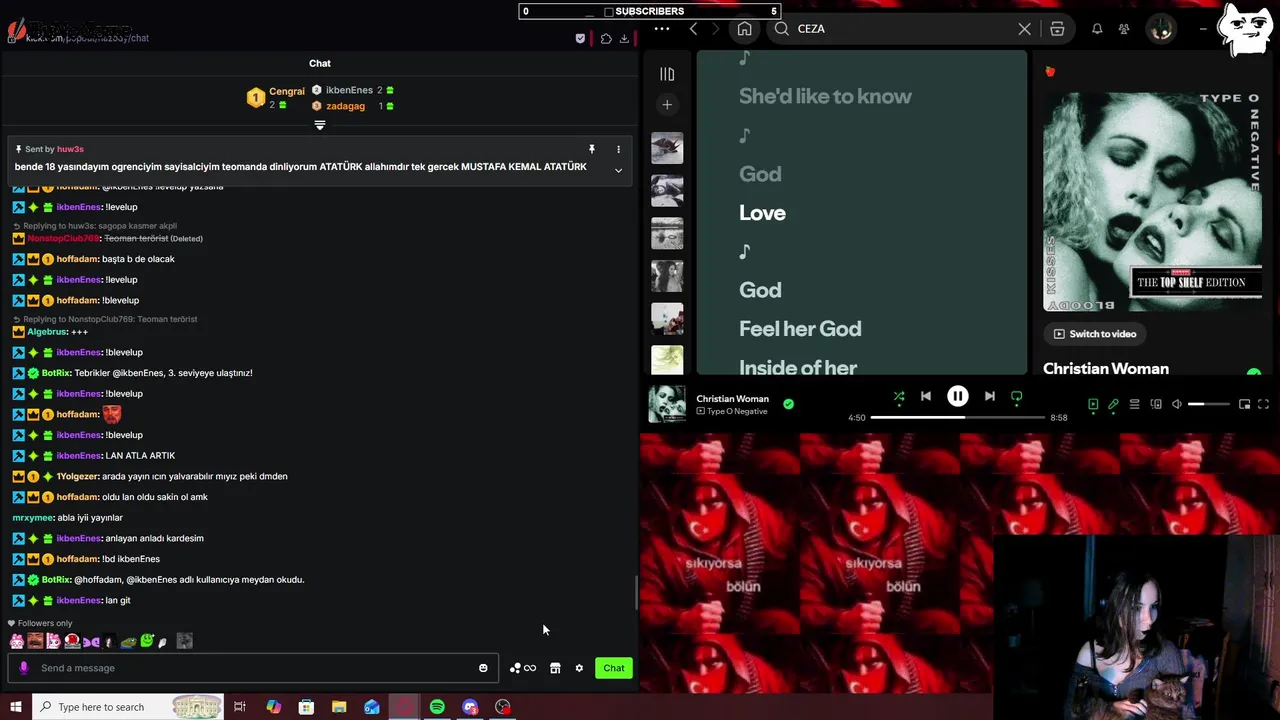Expand the Your Library sidebar
Image resolution: width=1280 pixels, height=720 pixels.
pos(667,74)
